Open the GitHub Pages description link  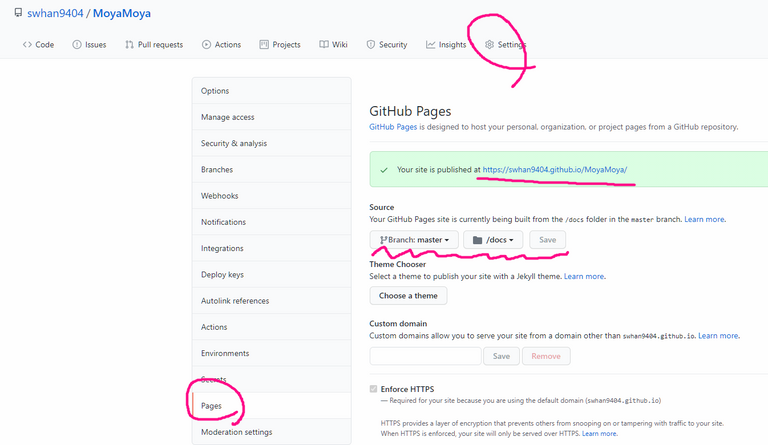[393, 127]
